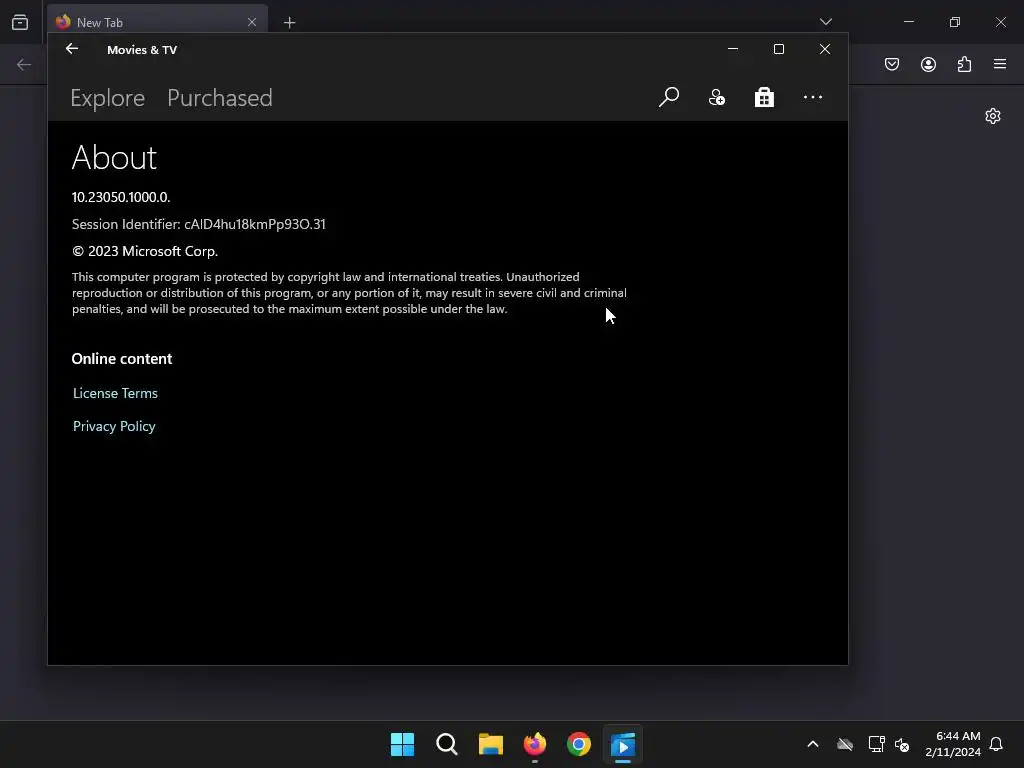This screenshot has width=1024, height=768.
Task: Open Save to Pocket in Firefox
Action: click(x=891, y=64)
